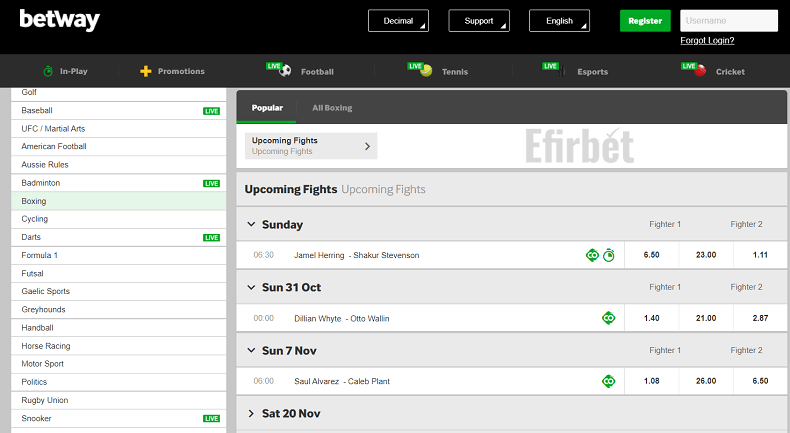
Task: Open In-Play stopwatch icon
Action: [48, 71]
